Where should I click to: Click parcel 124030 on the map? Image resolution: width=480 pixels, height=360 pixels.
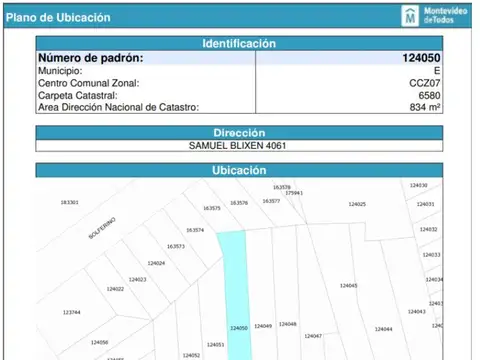tap(418, 185)
